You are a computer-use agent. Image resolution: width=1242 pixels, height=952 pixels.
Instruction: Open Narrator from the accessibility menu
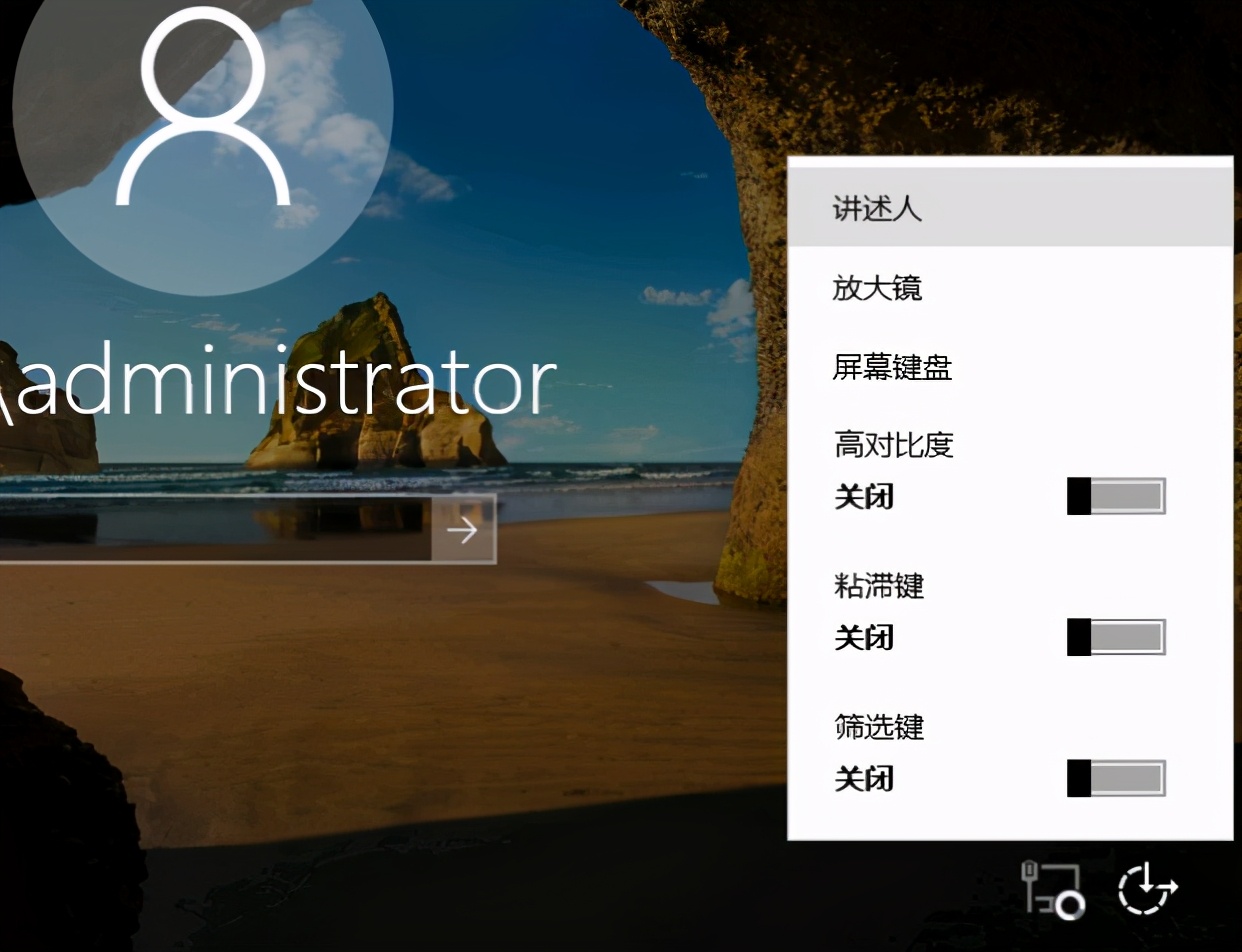click(876, 209)
